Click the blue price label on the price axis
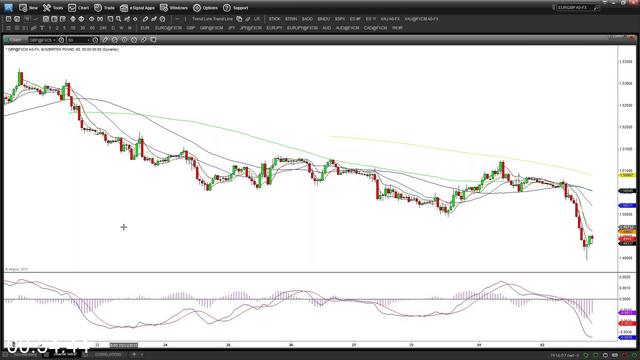Viewport: 640px width, 360px height. tap(627, 205)
